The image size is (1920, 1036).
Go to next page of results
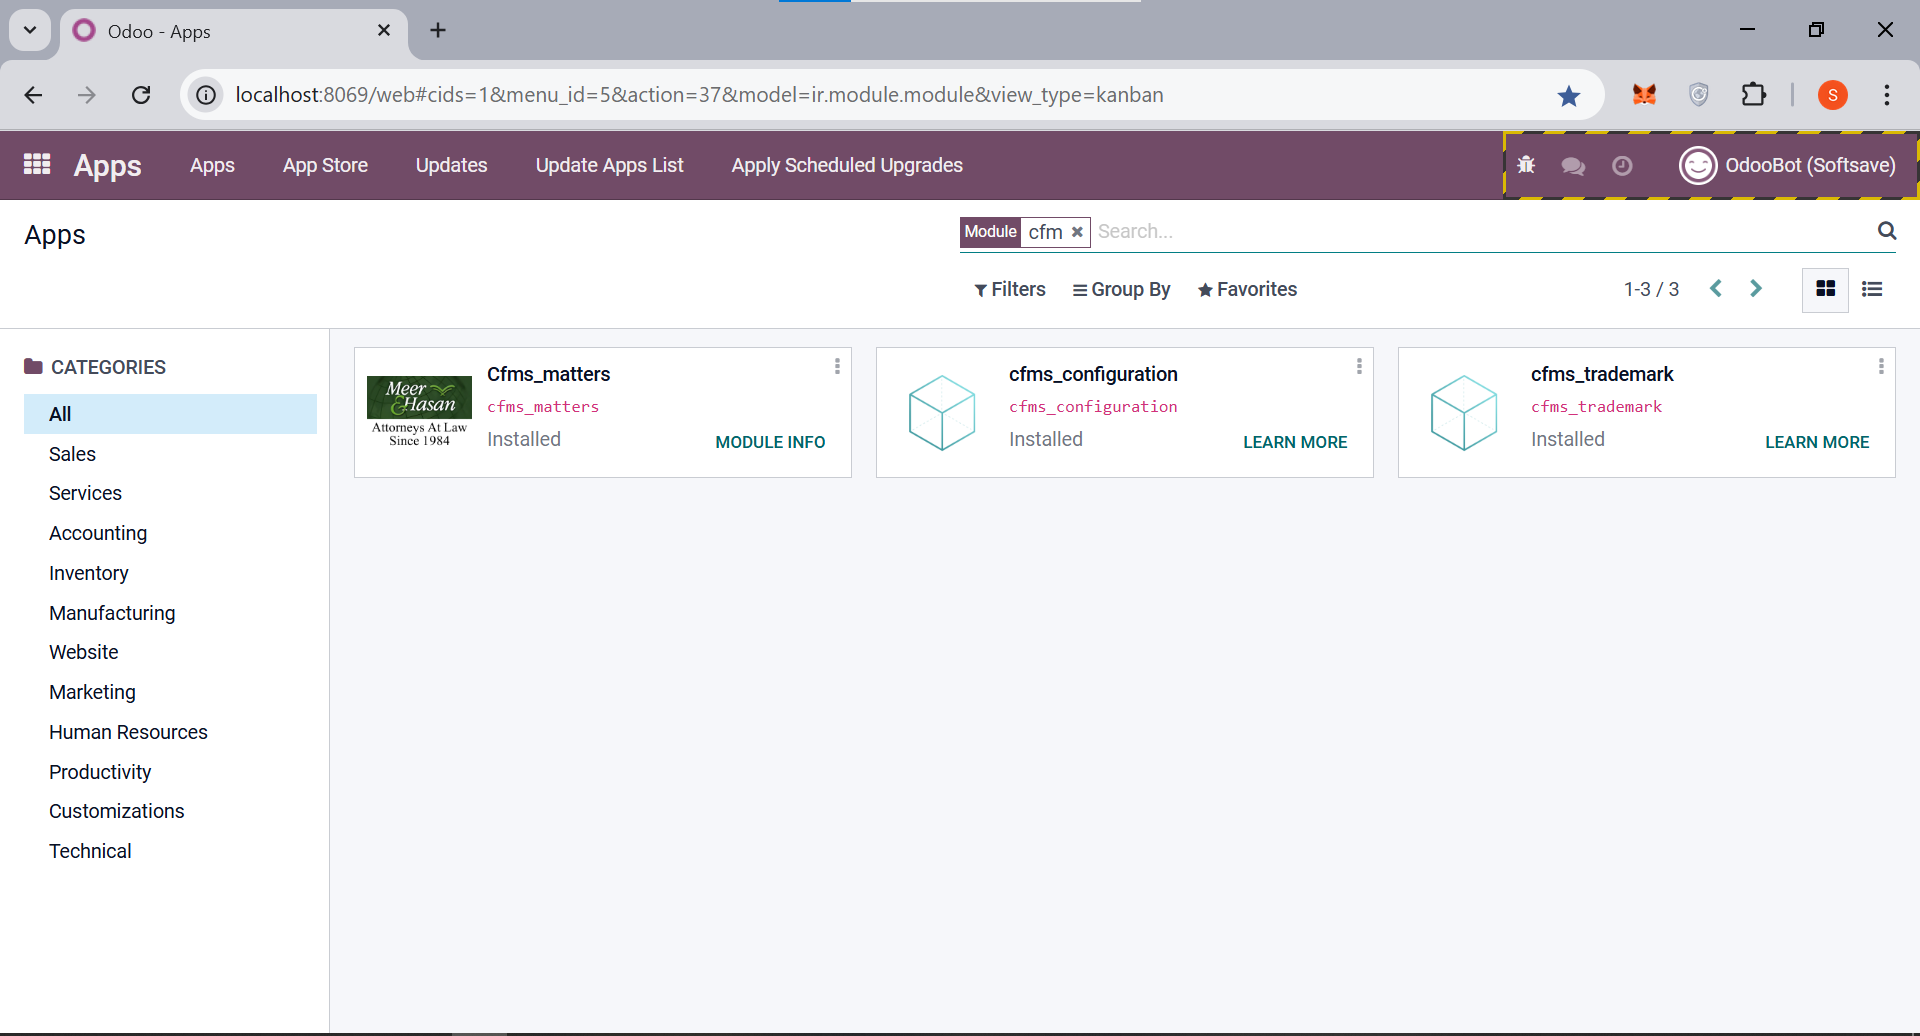coord(1756,289)
